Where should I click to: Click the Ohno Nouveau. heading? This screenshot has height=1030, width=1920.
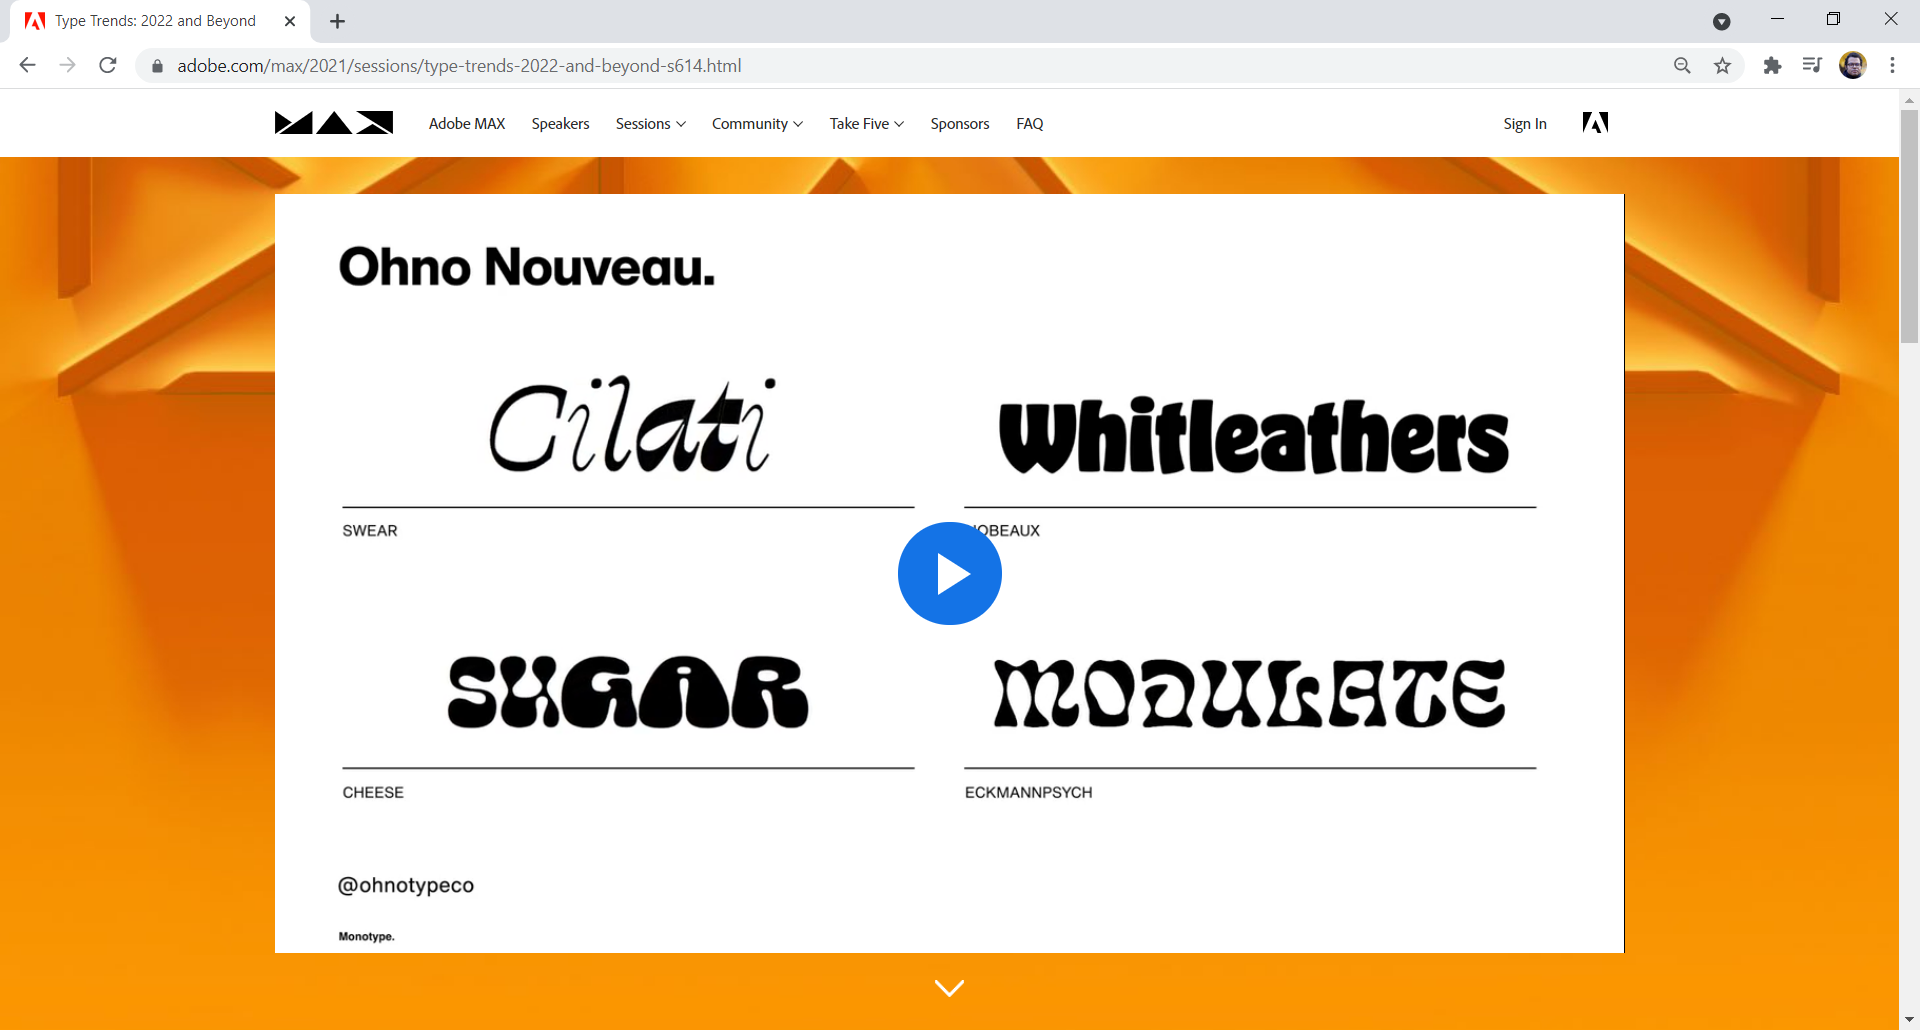527,267
